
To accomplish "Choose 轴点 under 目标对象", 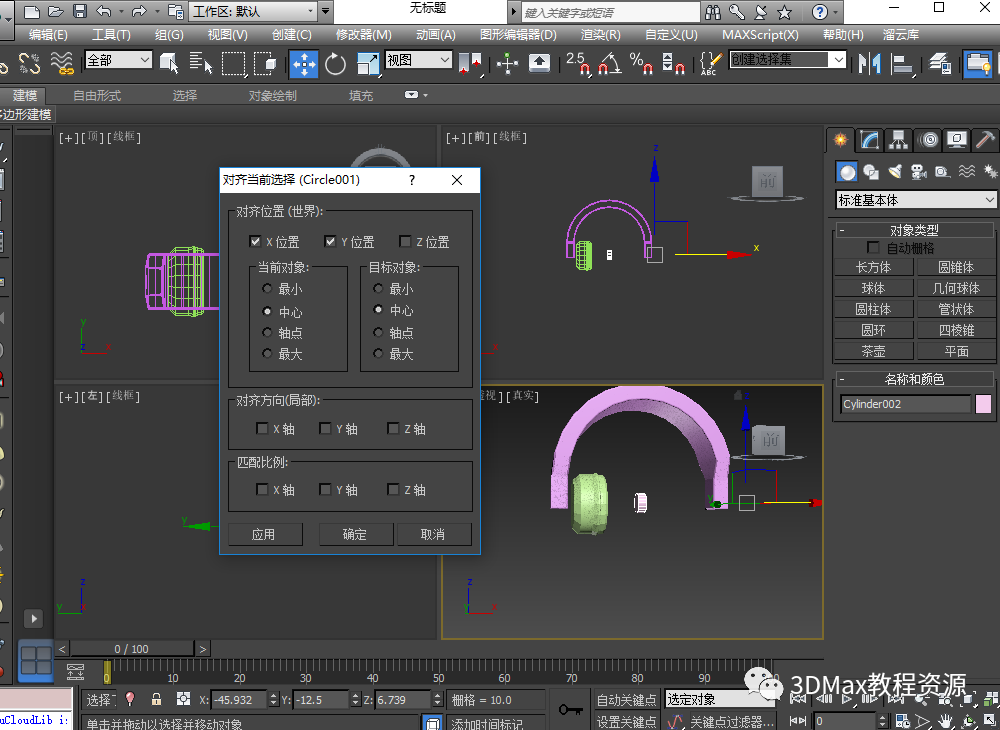I will click(x=378, y=333).
